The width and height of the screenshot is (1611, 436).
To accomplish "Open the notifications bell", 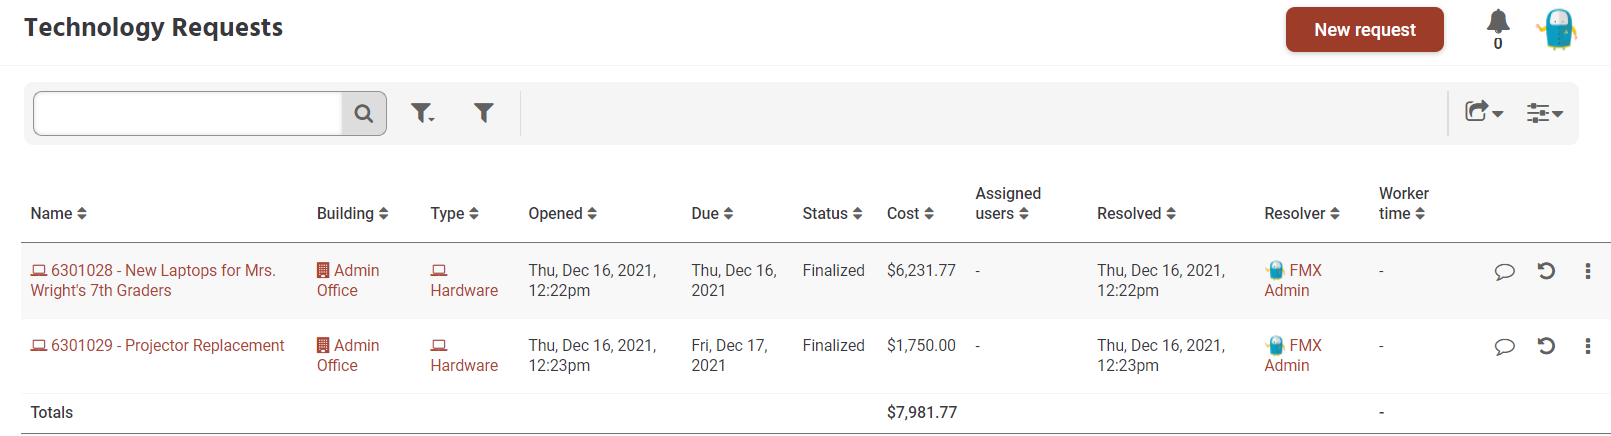I will pyautogui.click(x=1498, y=23).
